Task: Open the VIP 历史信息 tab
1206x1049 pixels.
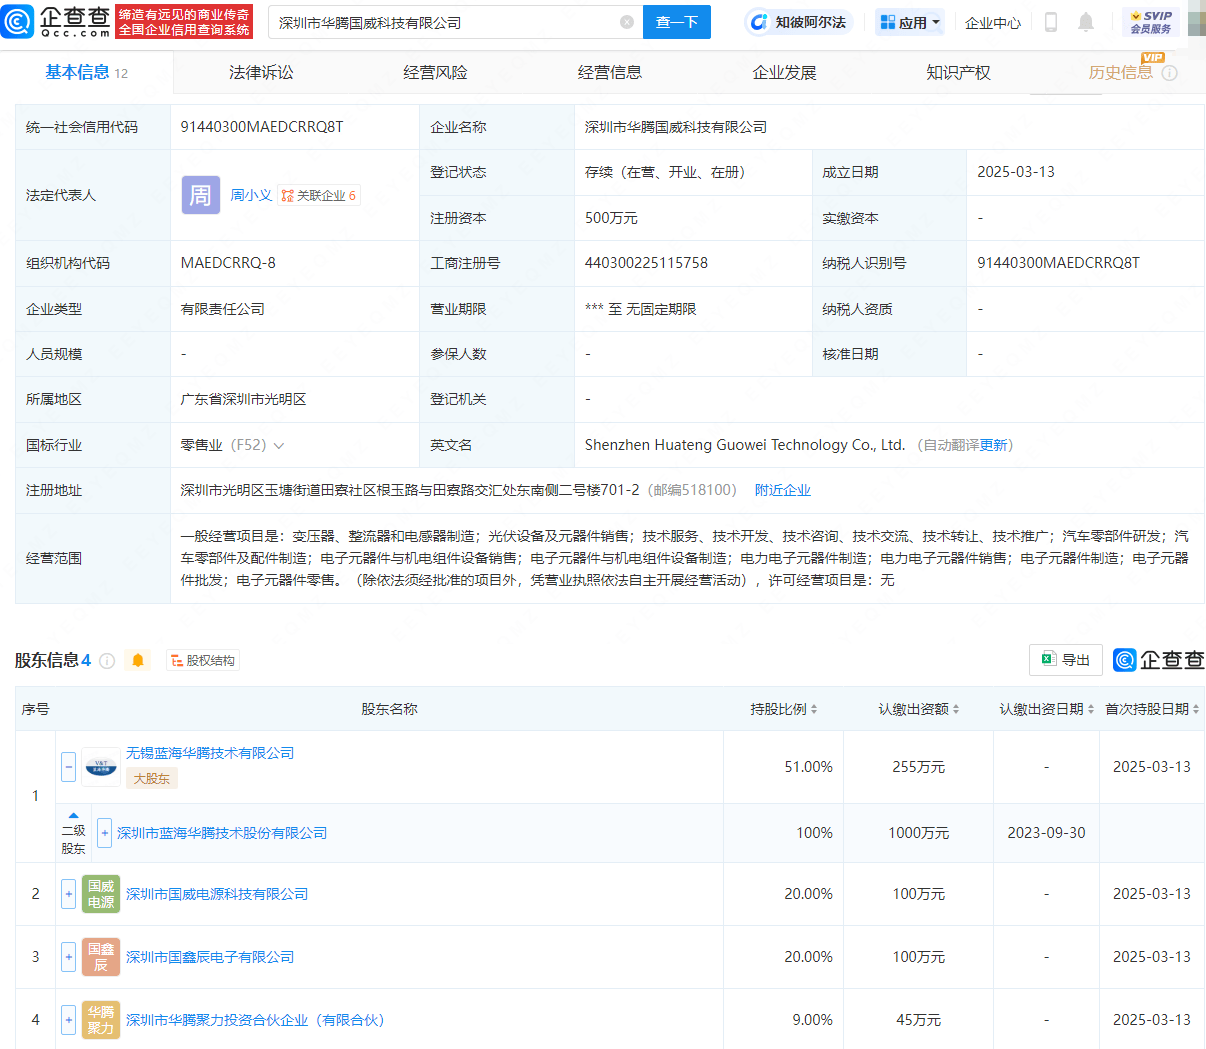Action: pos(1121,72)
